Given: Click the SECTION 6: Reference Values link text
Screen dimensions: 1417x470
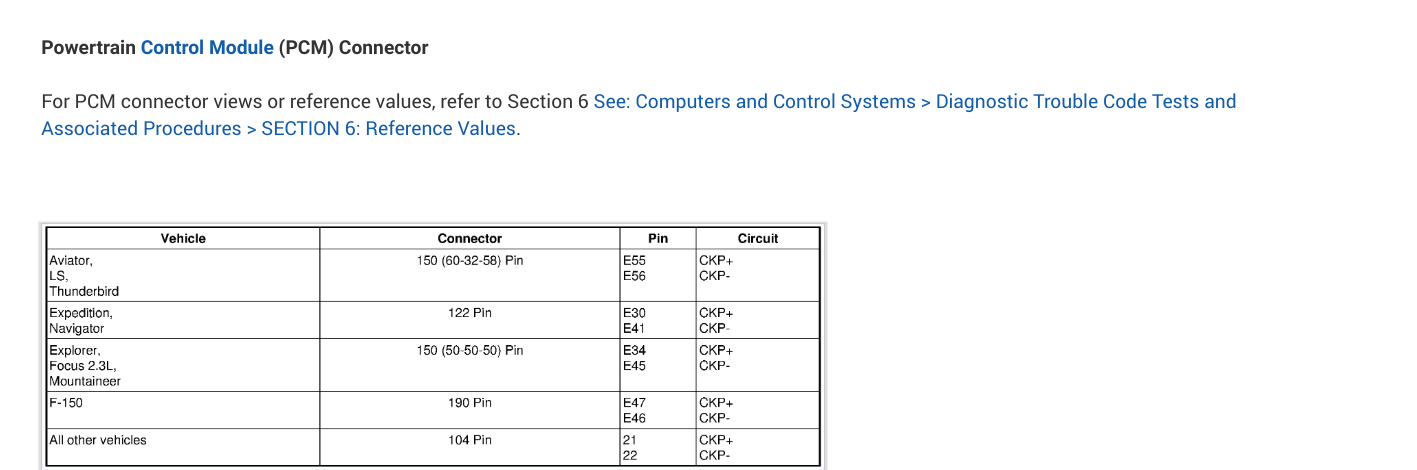Looking at the screenshot, I should [x=390, y=128].
